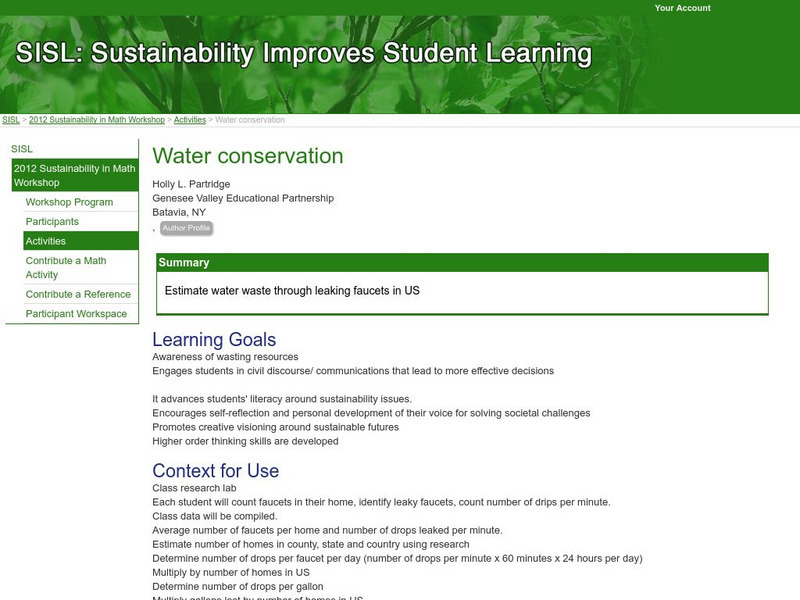
Task: Open 2012 Sustainability in Math Workshop breadcrumb
Action: (96, 120)
